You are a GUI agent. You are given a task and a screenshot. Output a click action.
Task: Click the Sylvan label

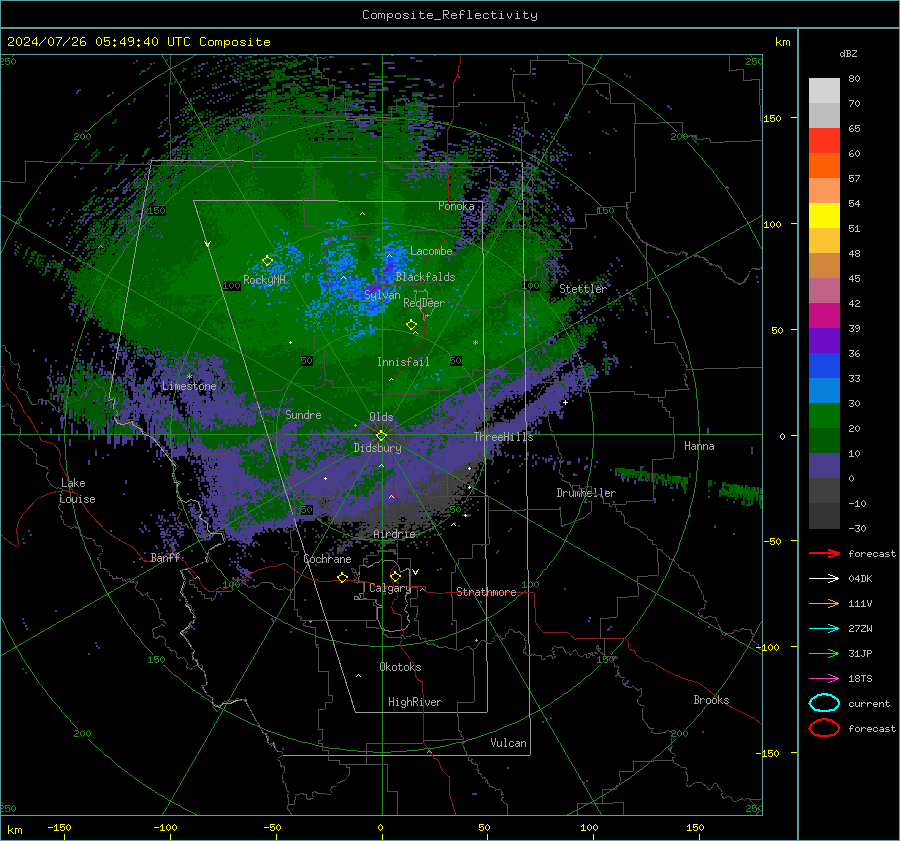pos(382,295)
